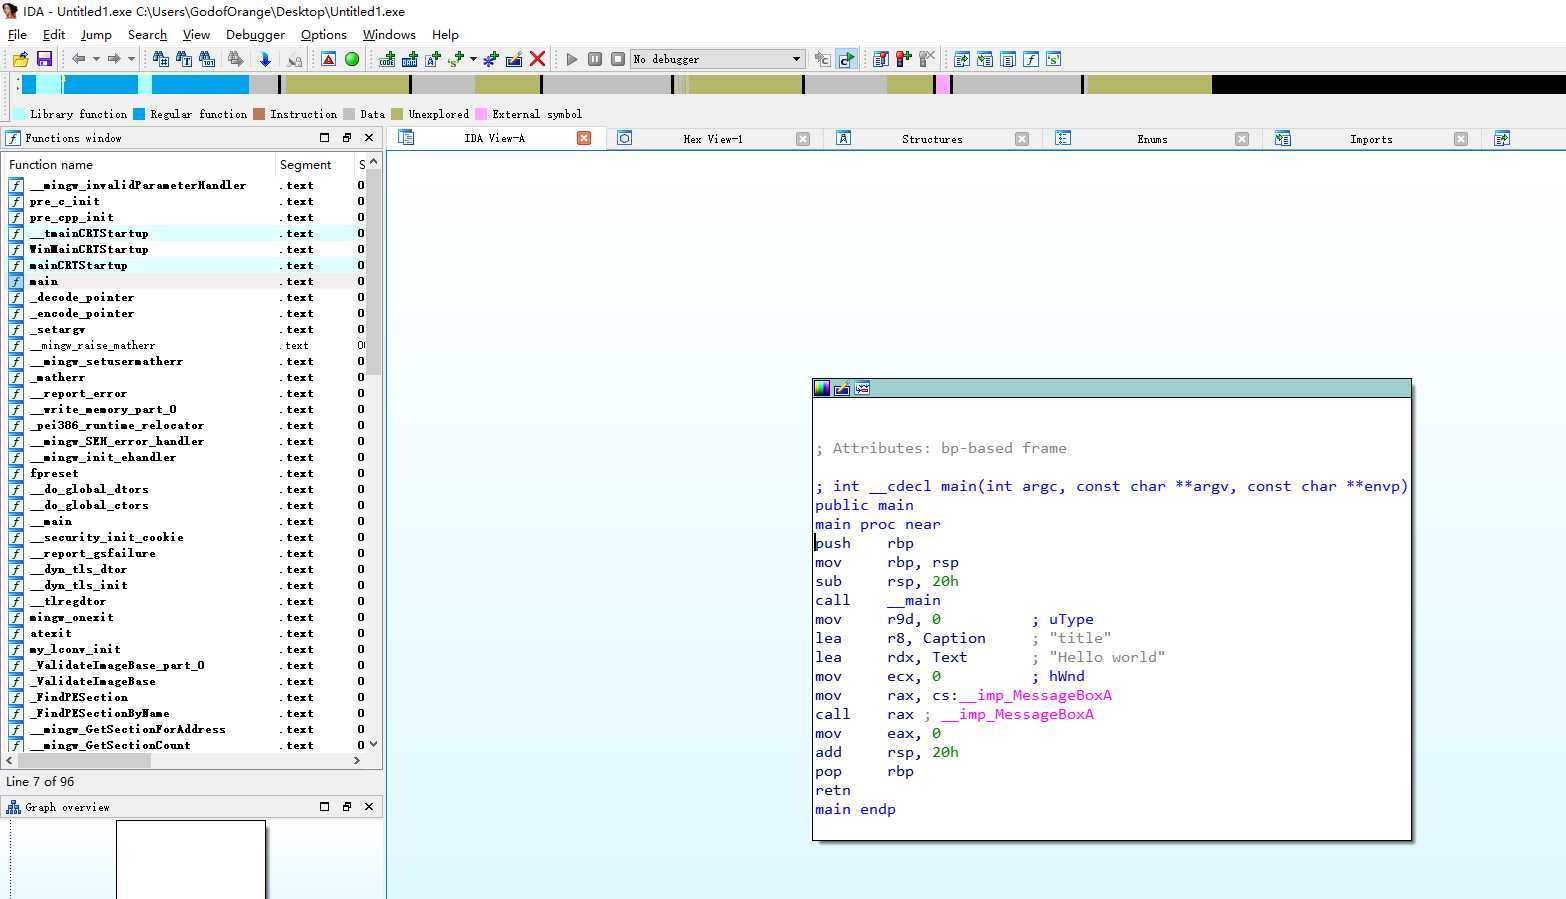Open the Windows menu

(x=389, y=34)
